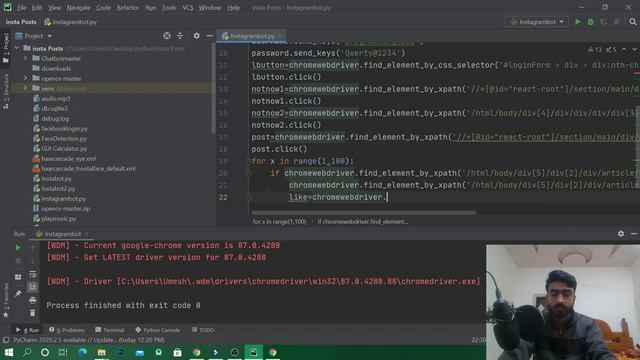Viewport: 640px width, 360px height.
Task: Switch to the Instagrambot.py editor tab
Action: [x=251, y=36]
